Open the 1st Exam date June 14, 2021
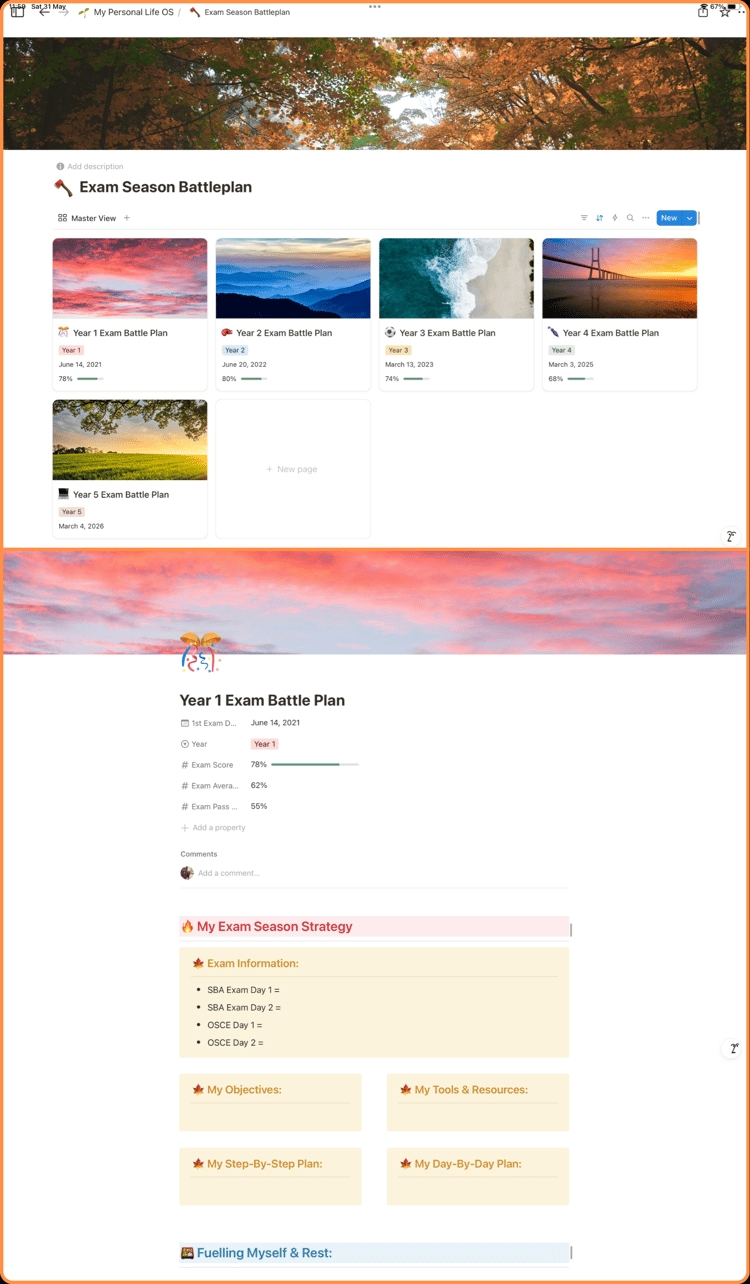The image size is (750, 1284). click(x=275, y=722)
